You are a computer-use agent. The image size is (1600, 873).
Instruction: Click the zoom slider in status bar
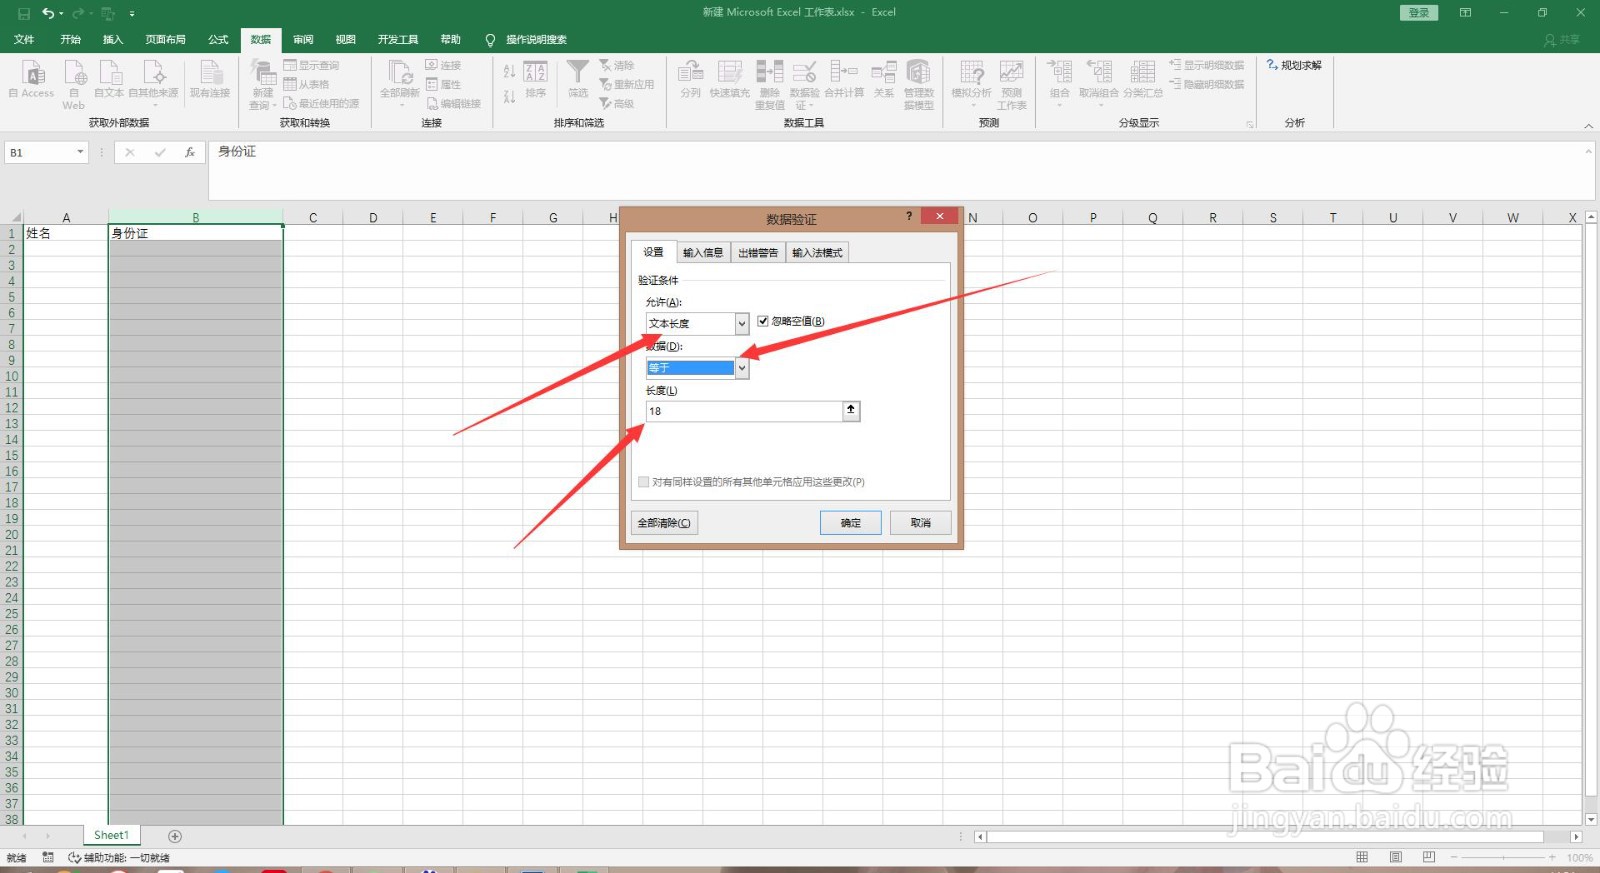point(1502,857)
